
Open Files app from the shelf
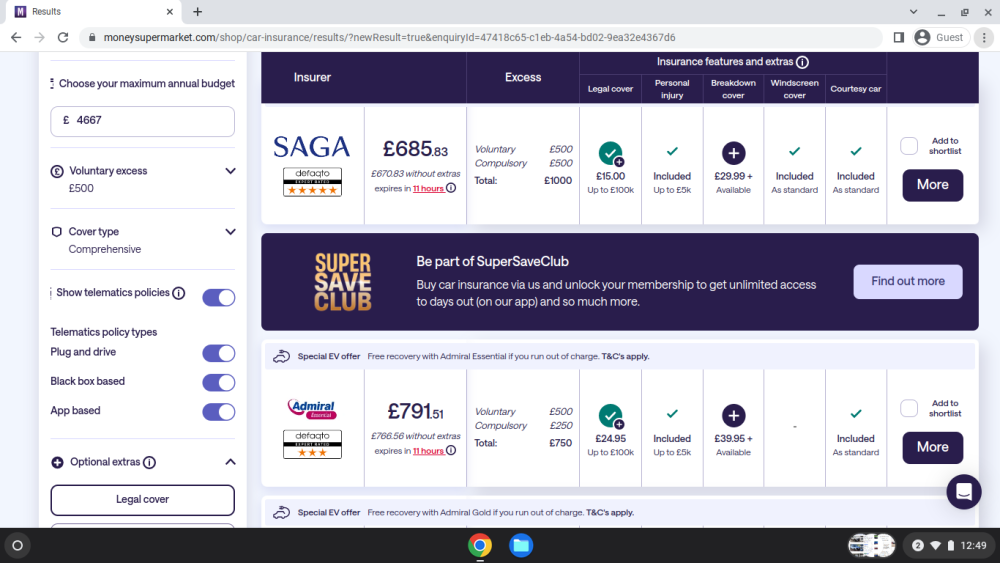coord(521,546)
